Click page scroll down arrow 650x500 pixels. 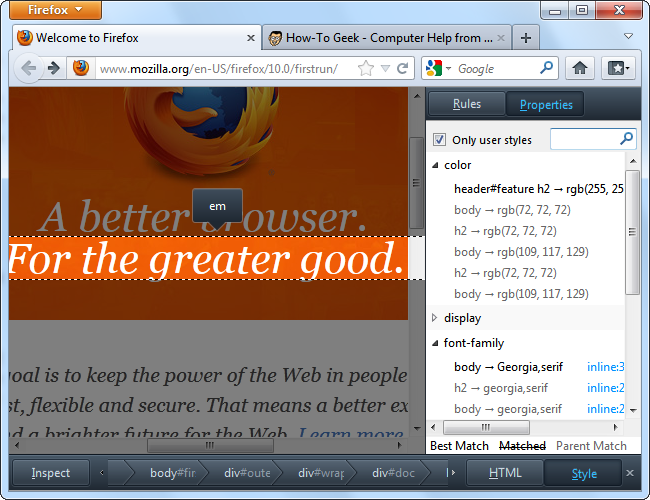tap(417, 428)
